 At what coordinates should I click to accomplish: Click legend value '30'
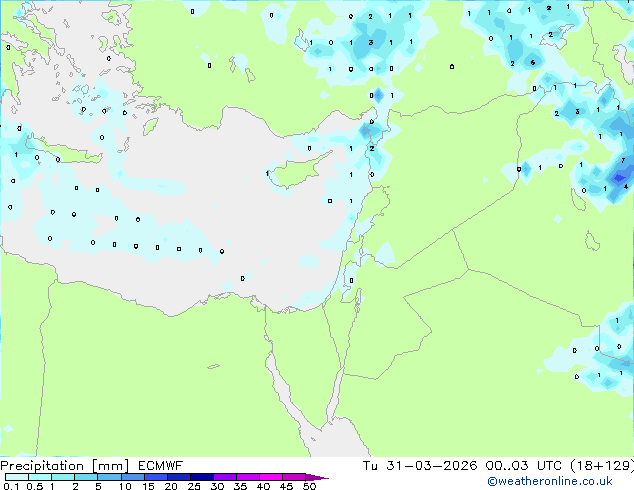click(x=217, y=486)
